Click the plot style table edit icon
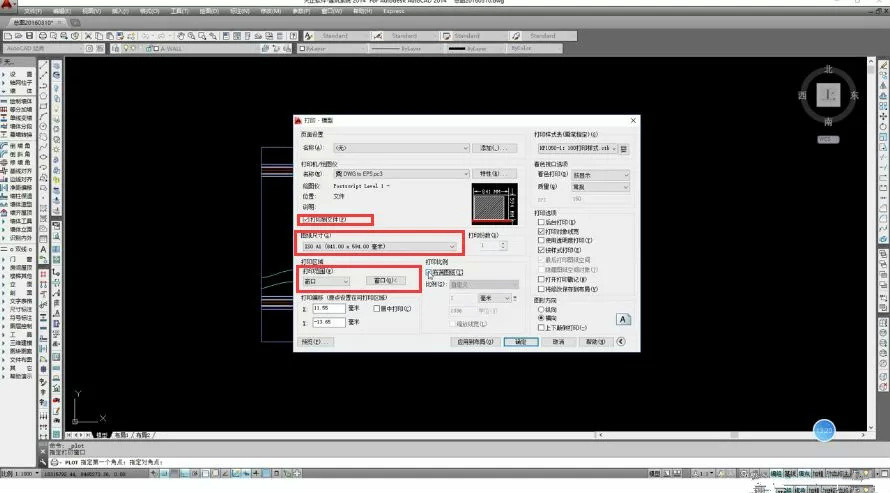Viewport: 890px width, 493px height. click(624, 148)
